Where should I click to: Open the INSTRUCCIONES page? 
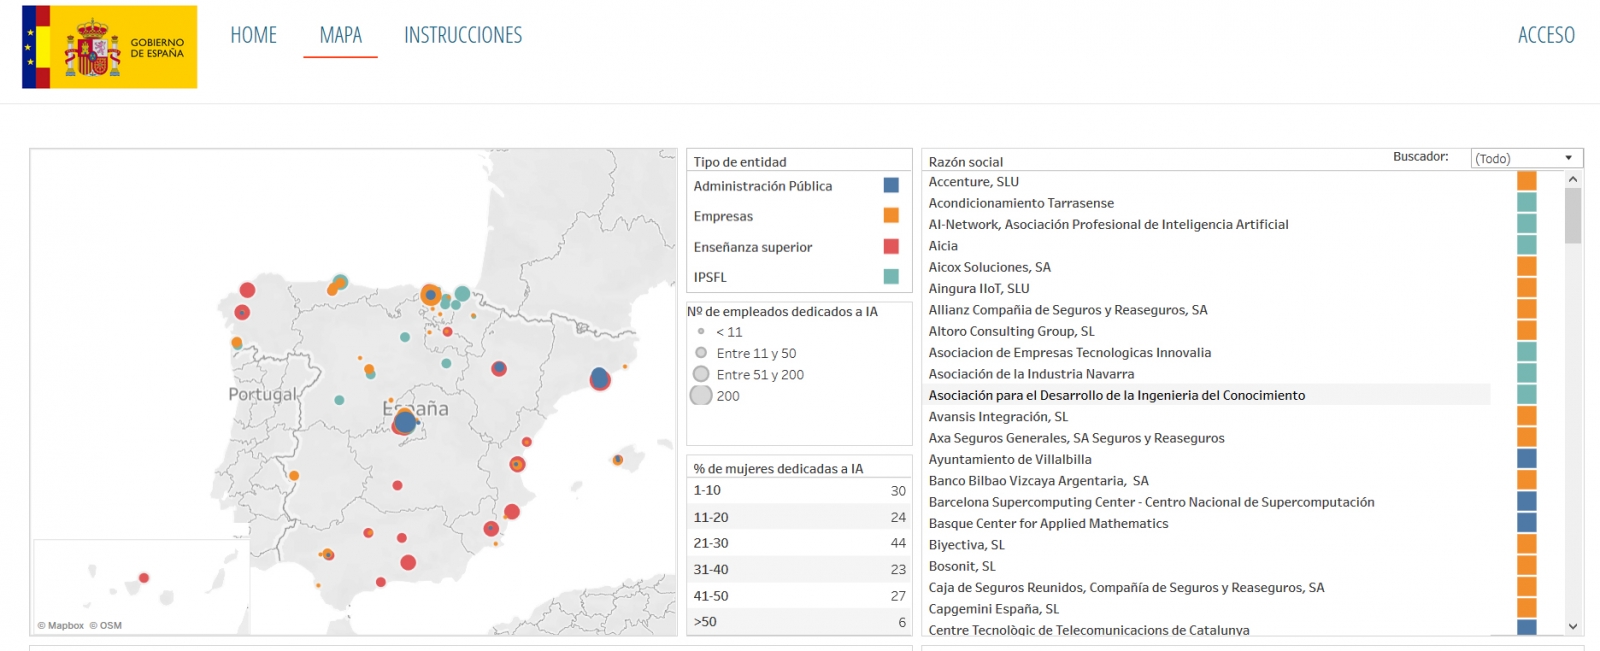point(463,35)
